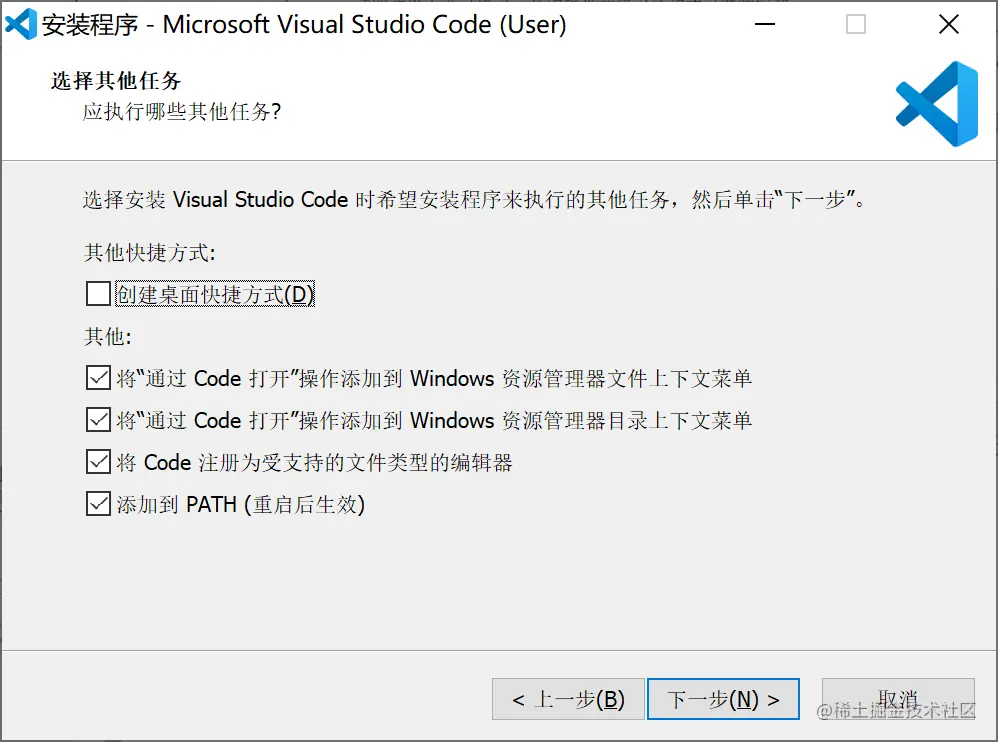This screenshot has height=742, width=998.
Task: Click the VS Code icon in title bar
Action: (21, 24)
